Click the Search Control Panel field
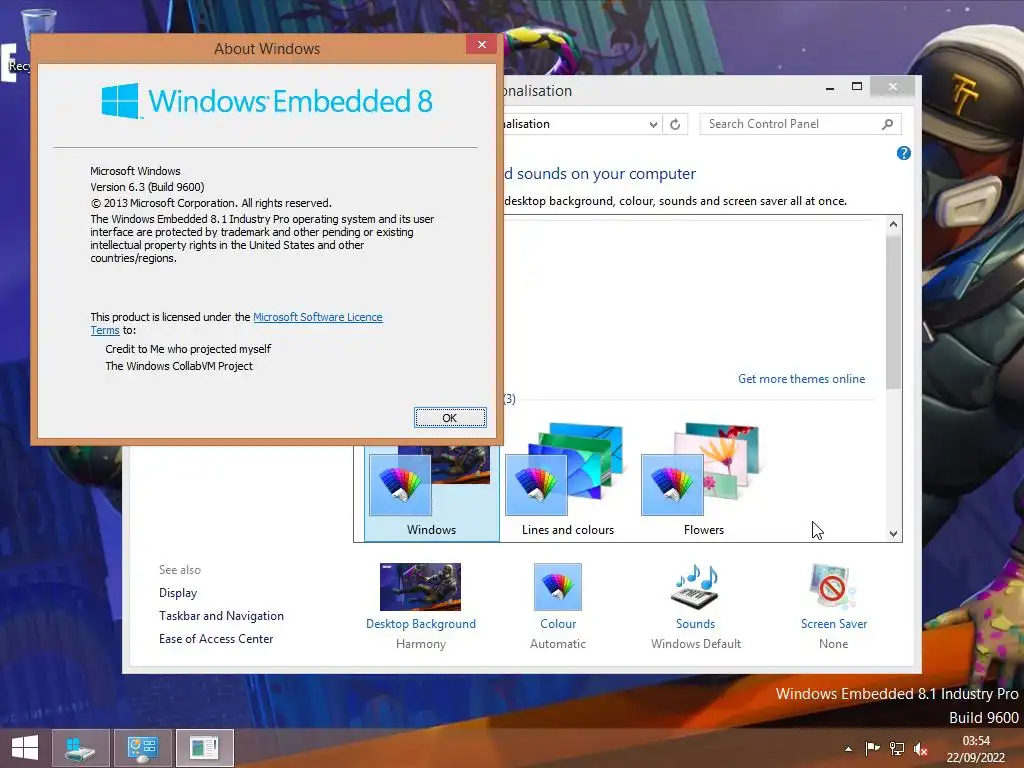Viewport: 1024px width, 768px height. pos(801,124)
